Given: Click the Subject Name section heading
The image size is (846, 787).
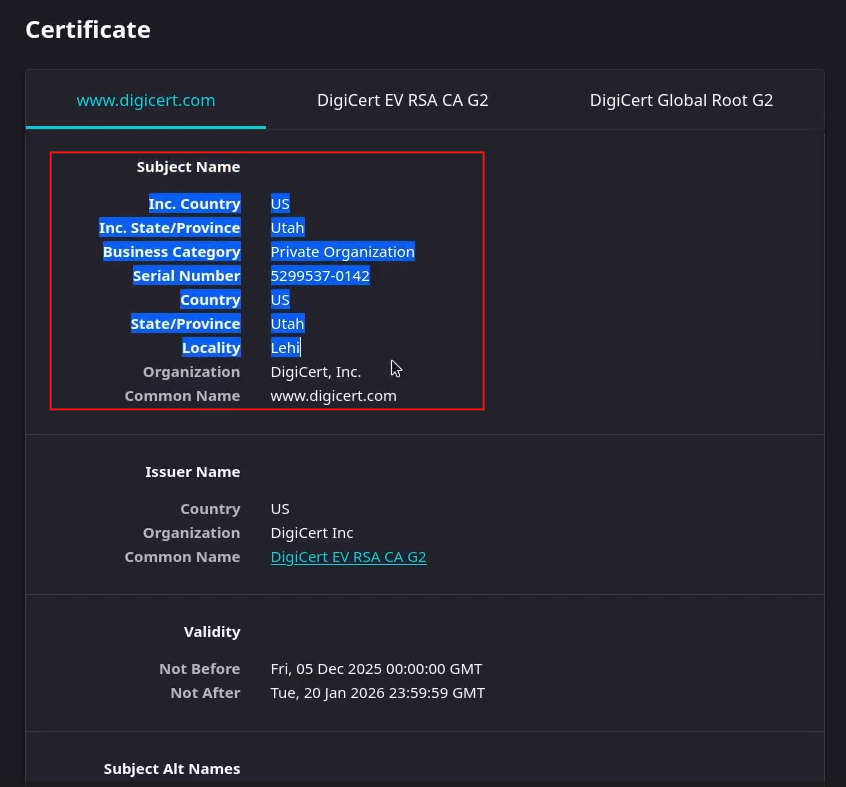Looking at the screenshot, I should [x=188, y=167].
